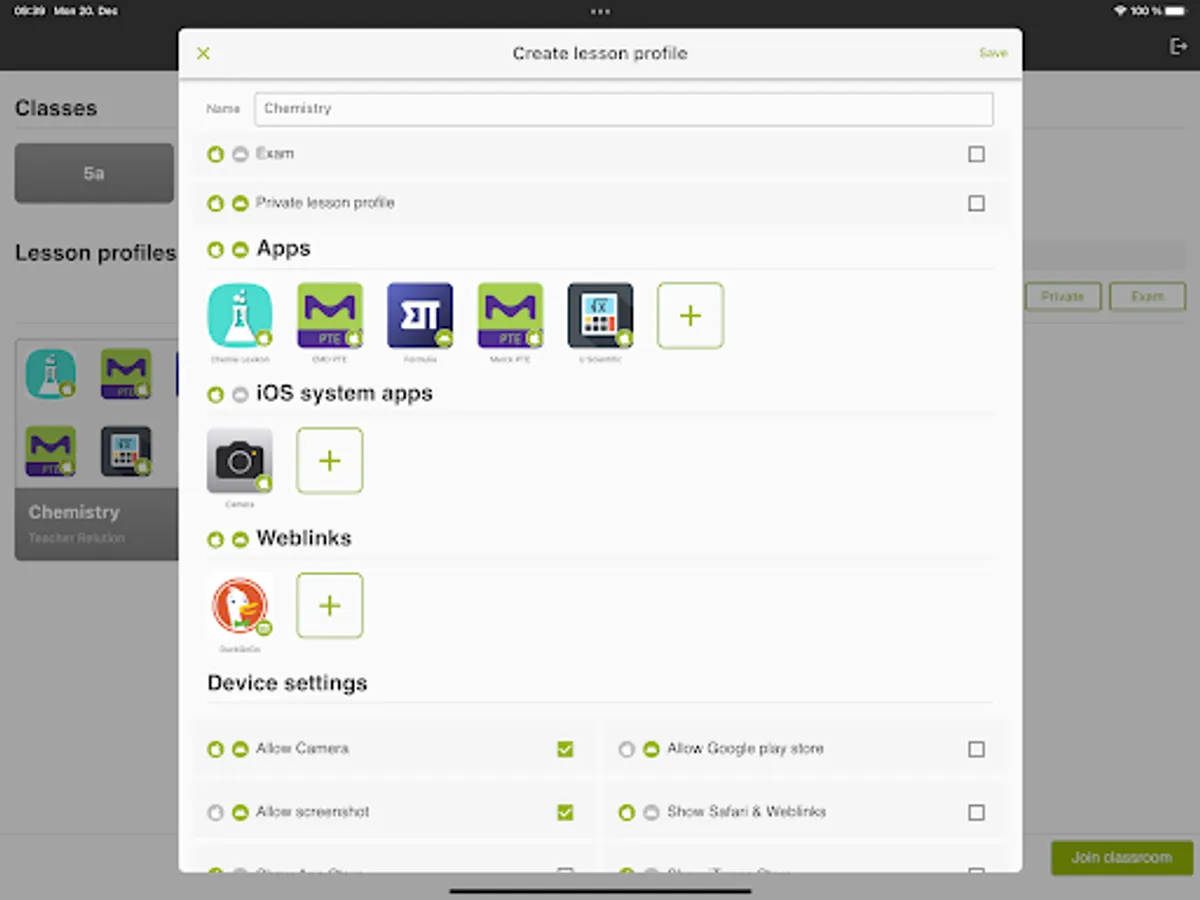Click the Apple platform icon beside Show Safari & Weblinks
Screen dimensions: 1200x900
[x=626, y=812]
